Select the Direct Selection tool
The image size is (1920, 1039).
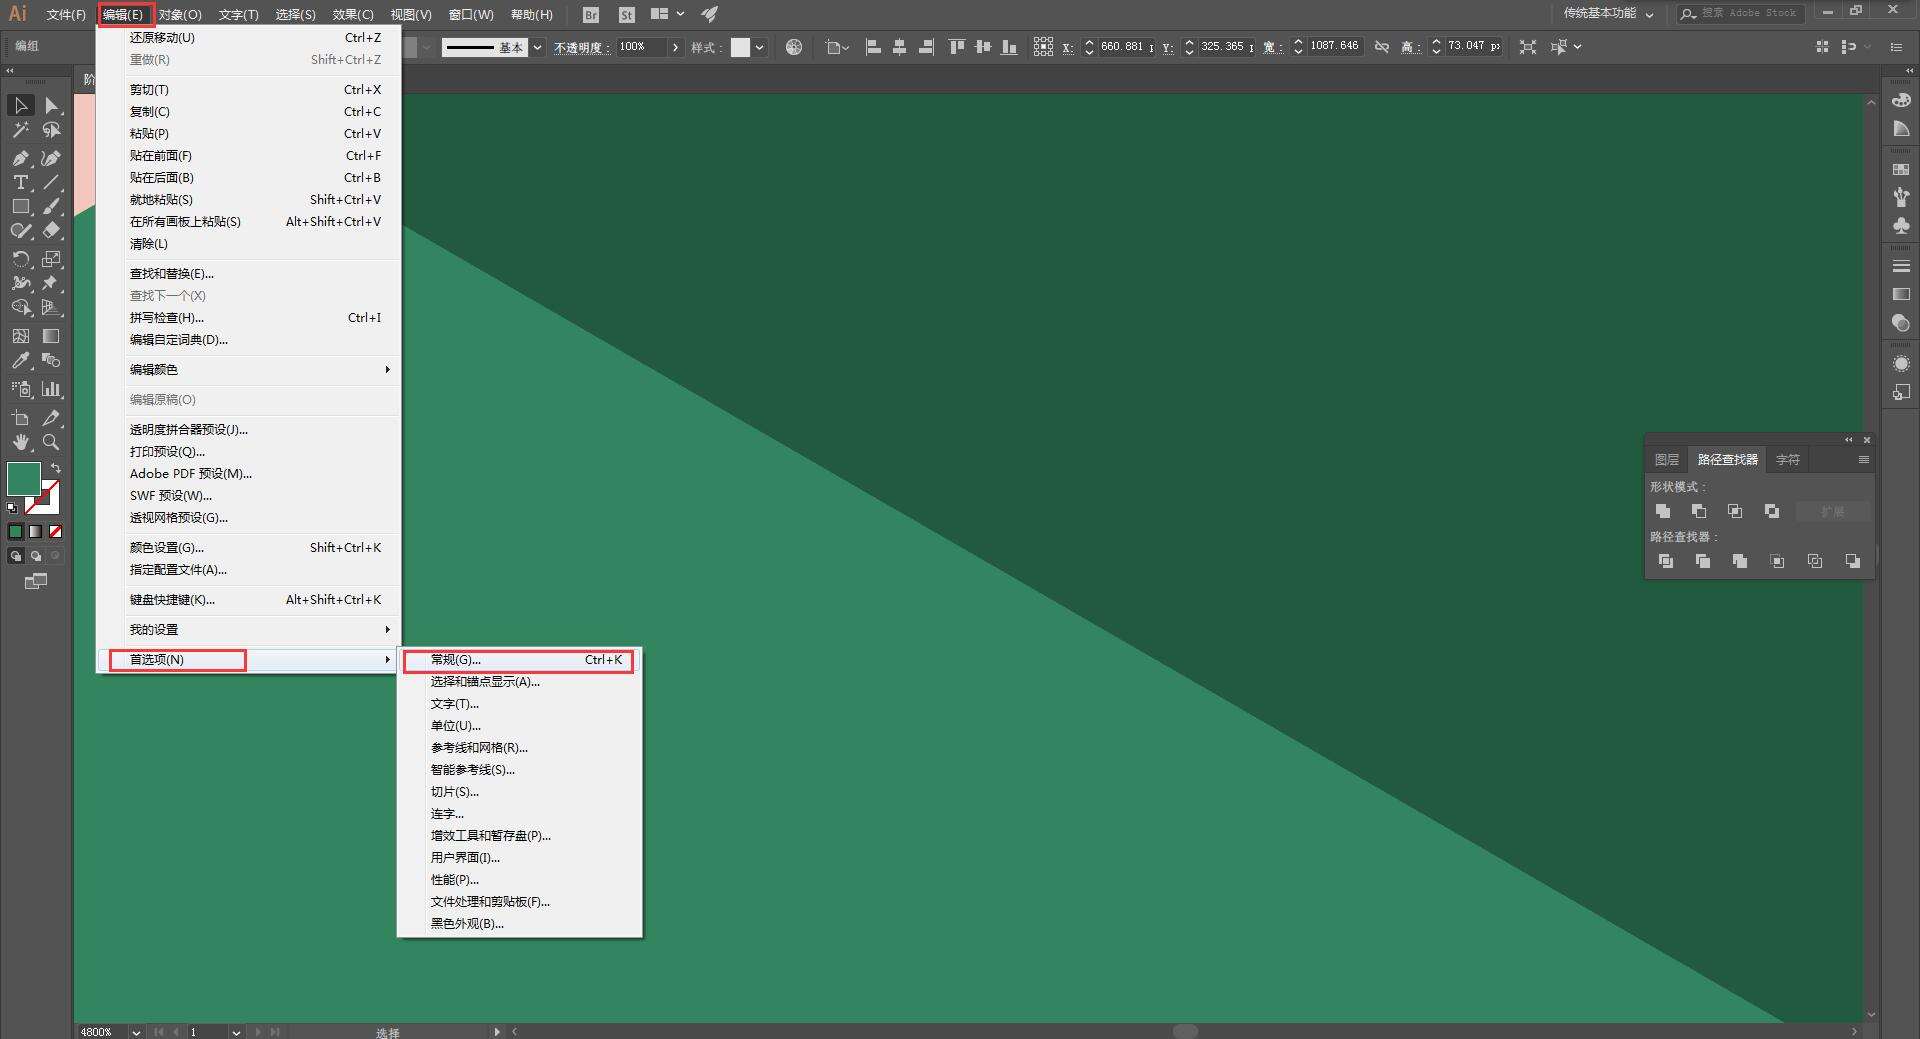(x=51, y=105)
